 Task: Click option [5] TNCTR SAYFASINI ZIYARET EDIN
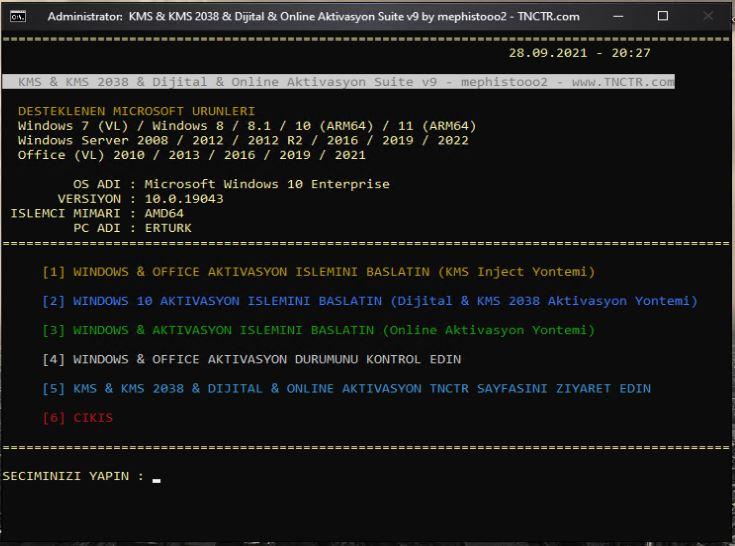coord(346,389)
